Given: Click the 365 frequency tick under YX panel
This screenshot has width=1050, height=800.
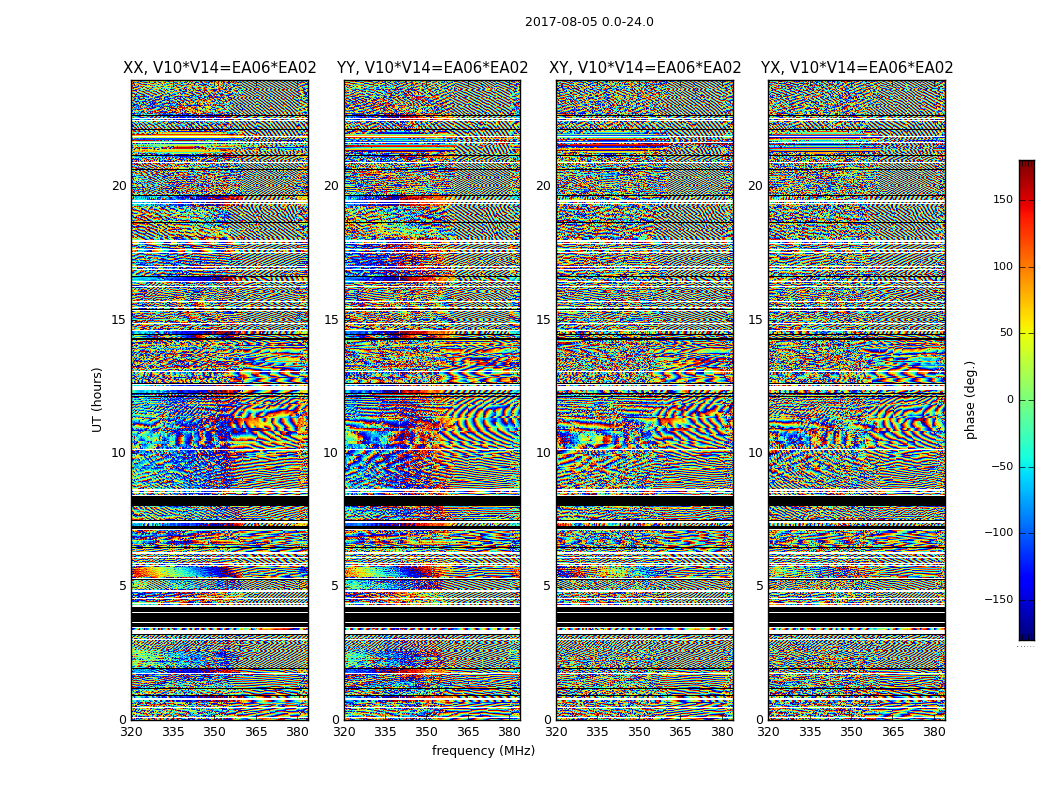Looking at the screenshot, I should click(893, 732).
